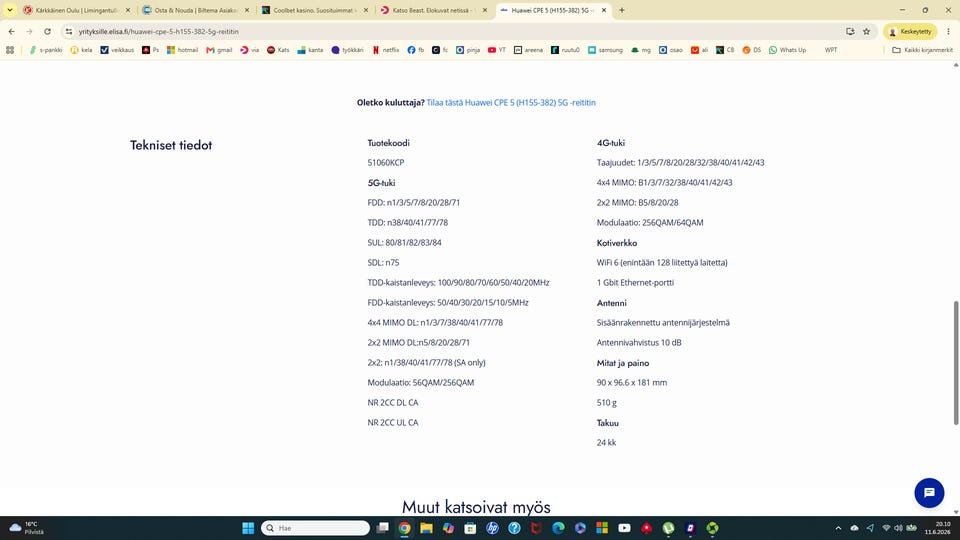Click the Tilaa tästä Huawei CPE 5 link

coord(511,103)
